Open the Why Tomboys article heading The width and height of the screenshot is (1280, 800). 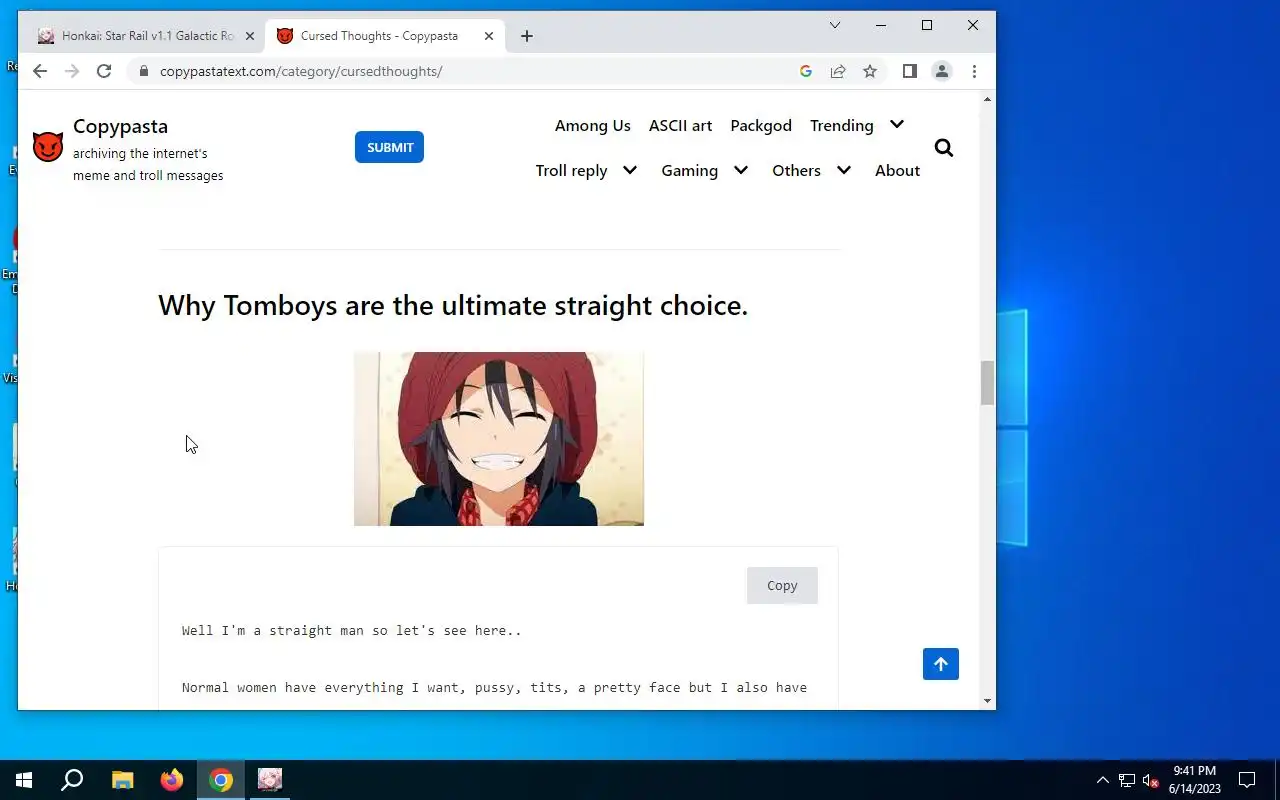click(x=453, y=305)
